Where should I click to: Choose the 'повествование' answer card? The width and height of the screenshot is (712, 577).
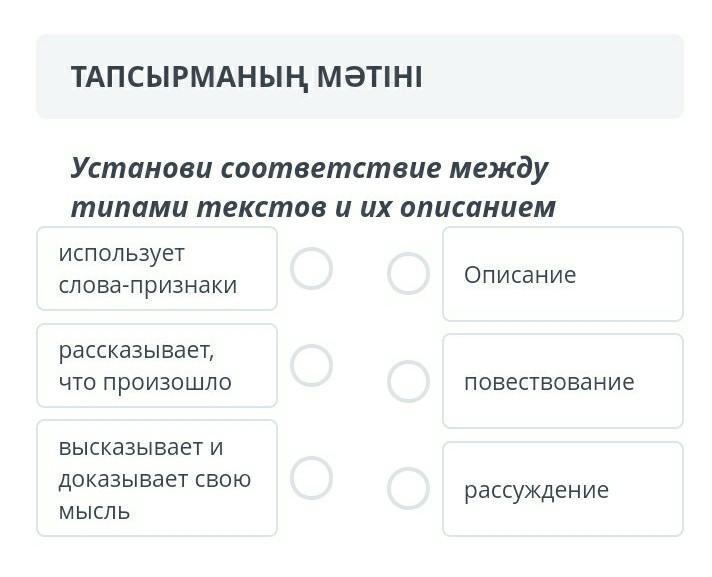click(563, 382)
